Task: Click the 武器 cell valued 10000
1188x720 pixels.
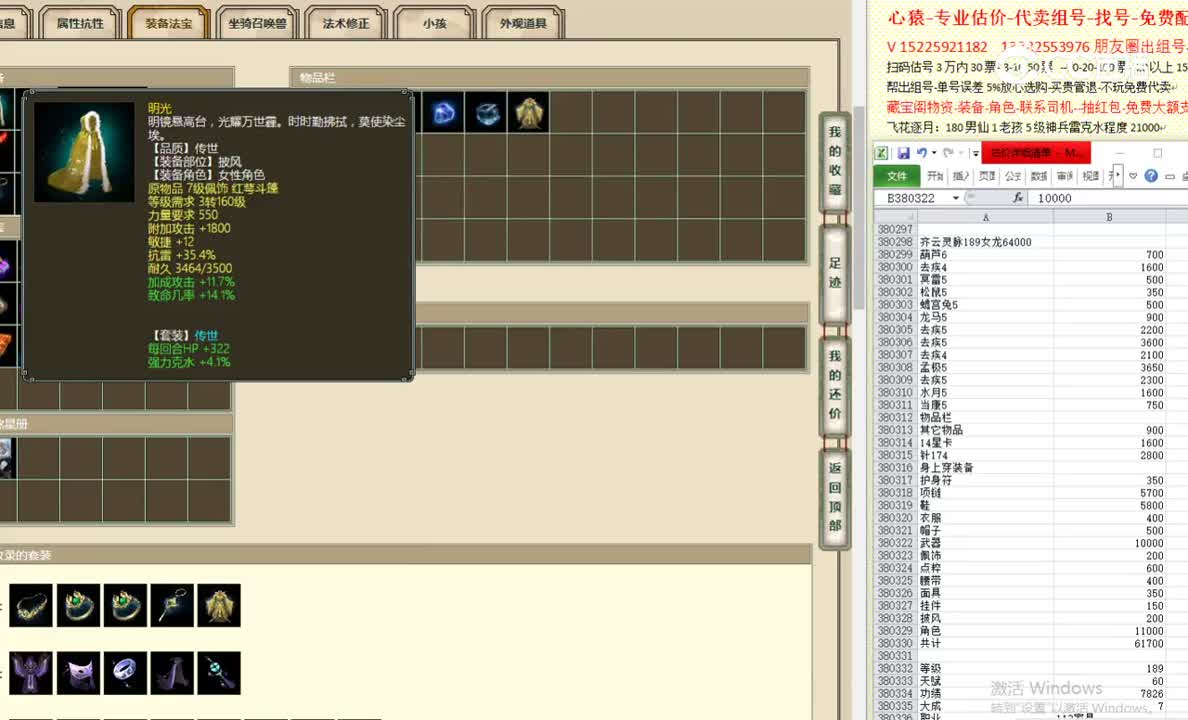Action: click(x=985, y=543)
